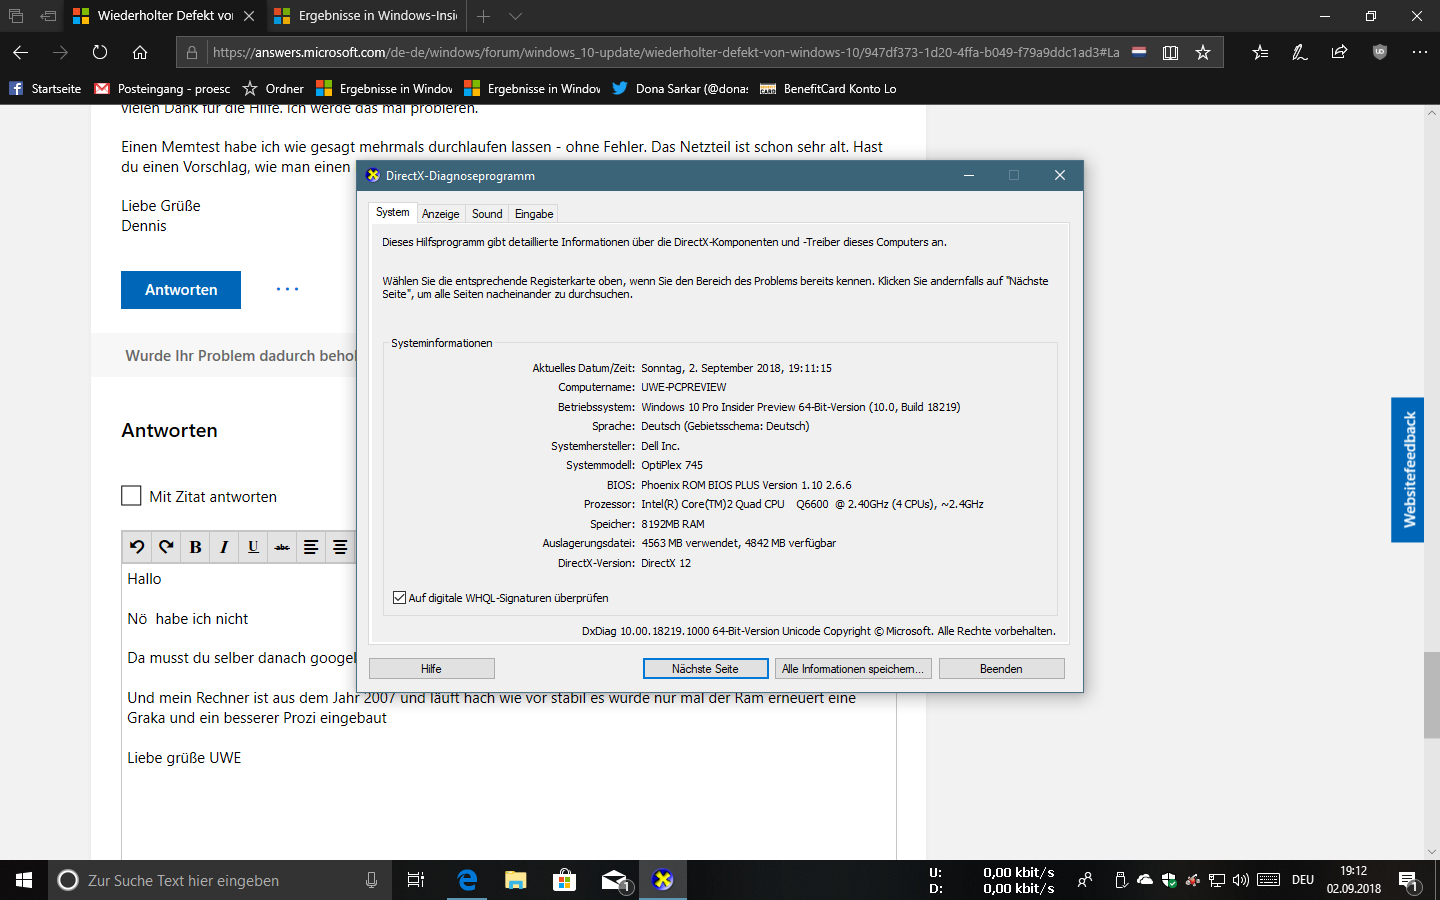Click the Edge share icon
1440x900 pixels.
pyautogui.click(x=1339, y=52)
